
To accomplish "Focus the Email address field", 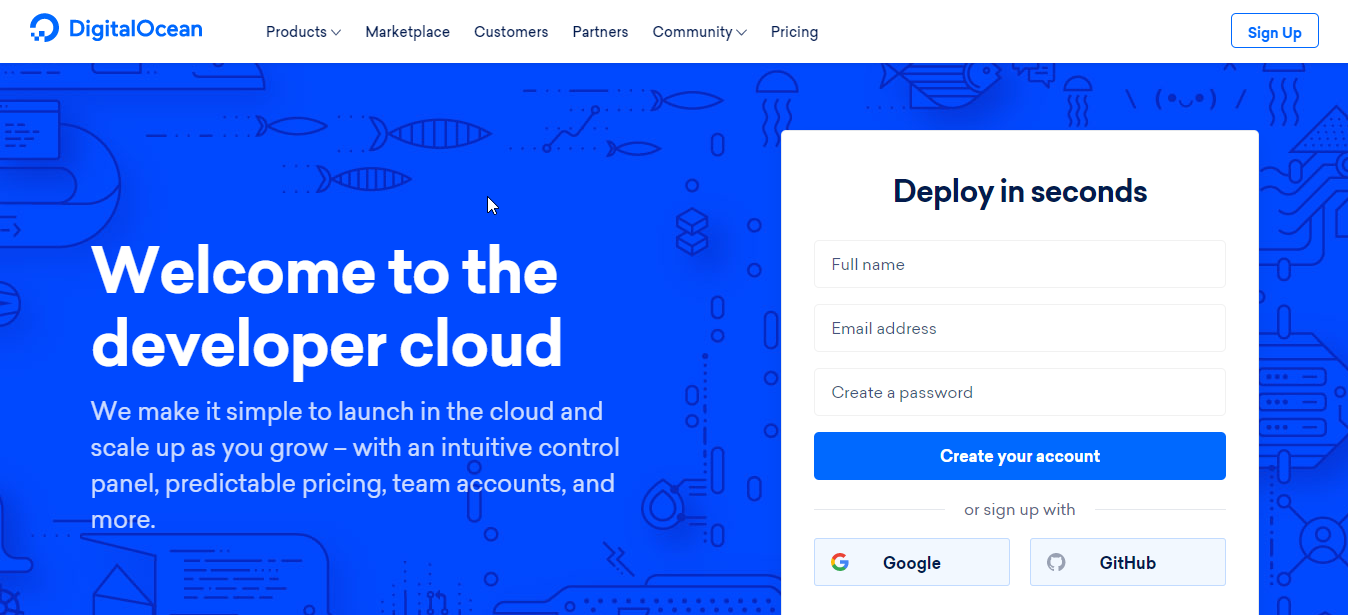I will click(x=1019, y=328).
